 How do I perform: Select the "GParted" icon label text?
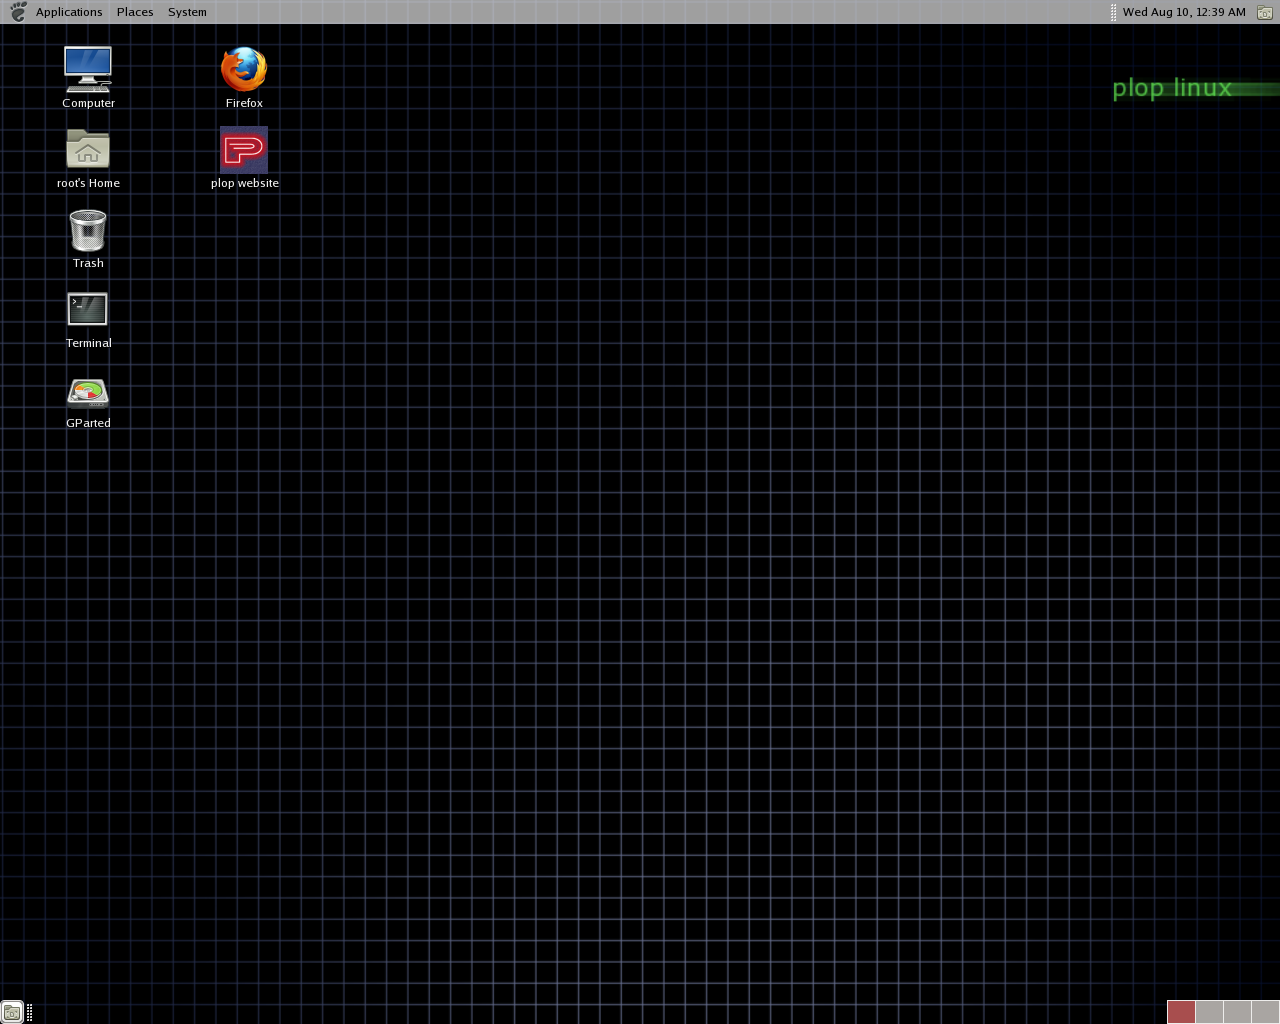(x=88, y=423)
